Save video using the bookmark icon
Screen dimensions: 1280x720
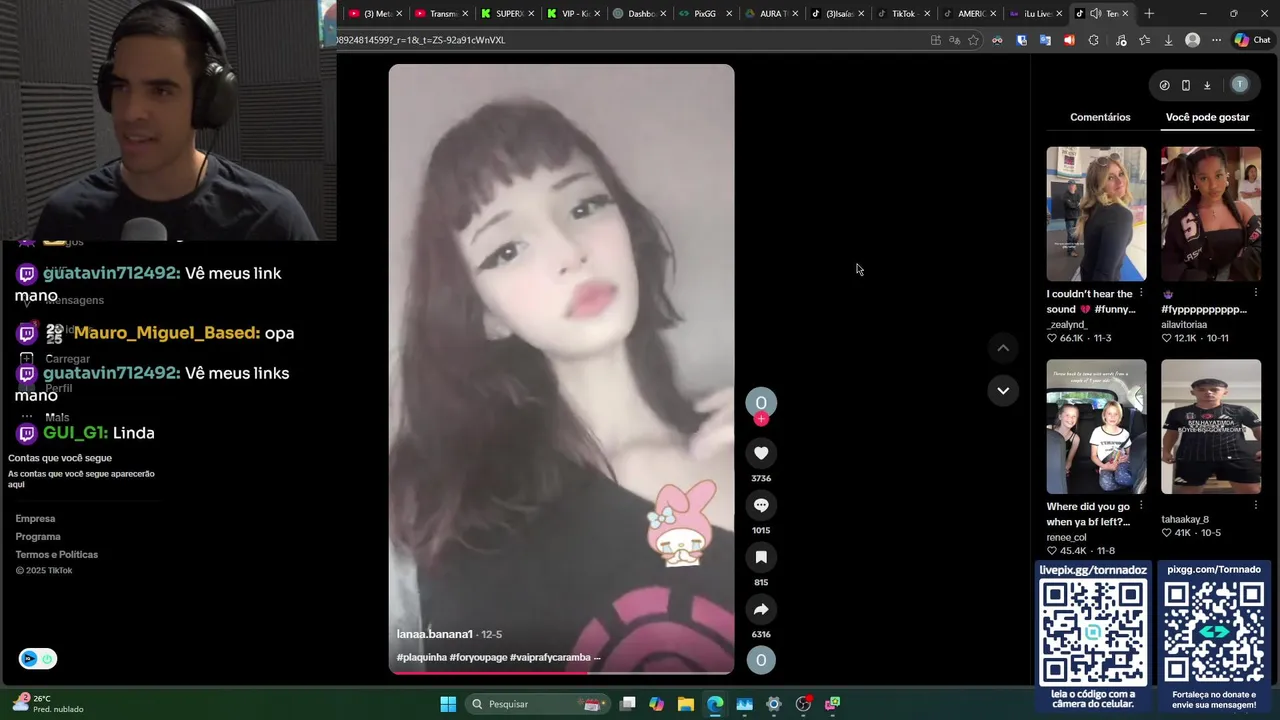coord(761,557)
